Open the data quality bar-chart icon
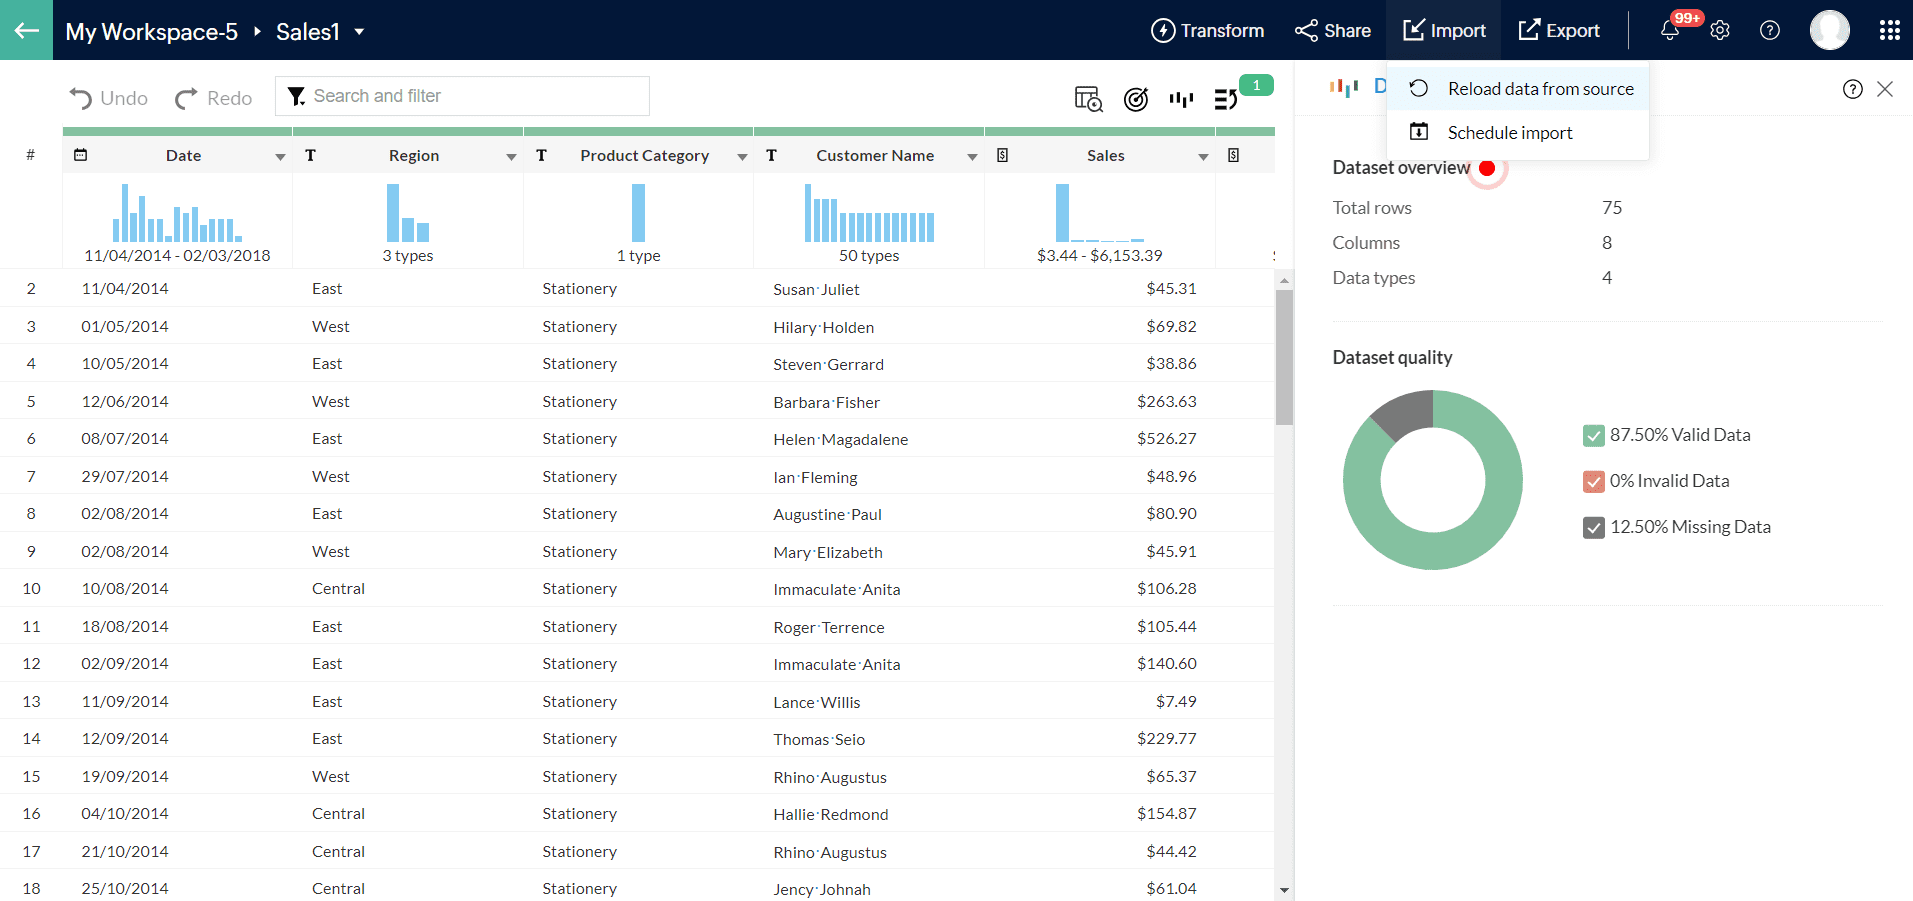1913x901 pixels. (1181, 99)
